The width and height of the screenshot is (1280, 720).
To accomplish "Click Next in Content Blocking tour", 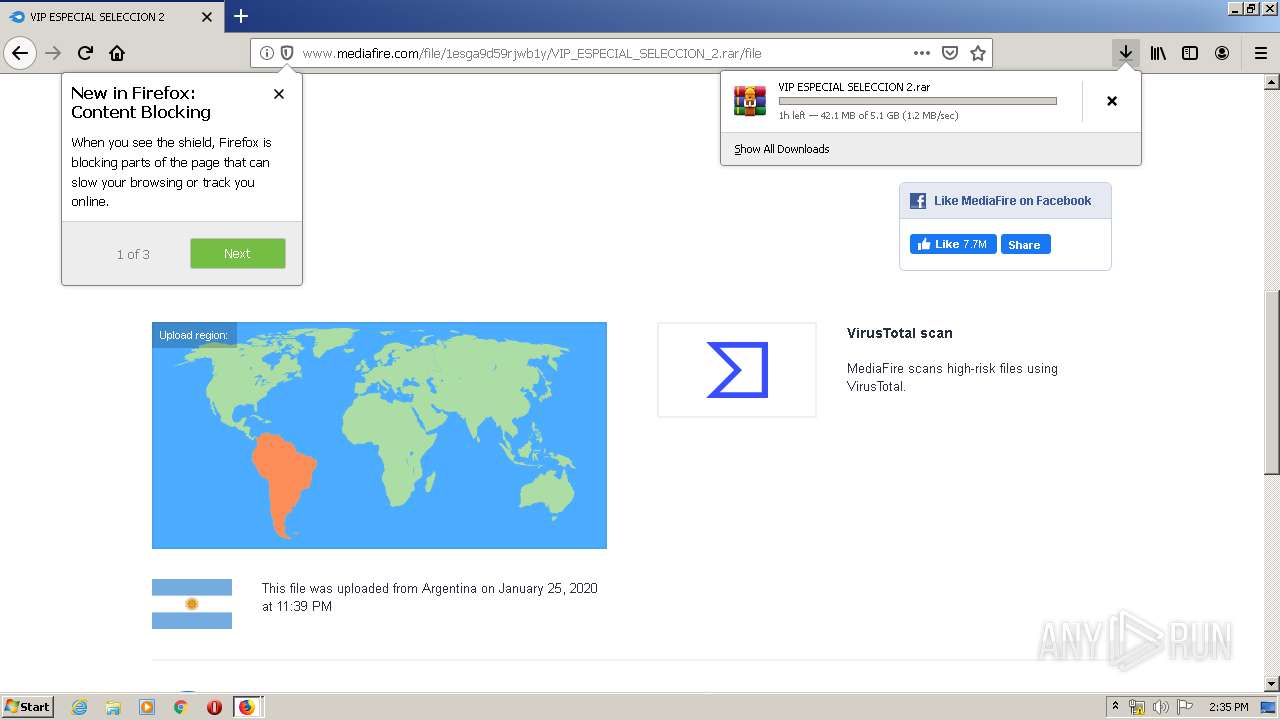I will (238, 254).
